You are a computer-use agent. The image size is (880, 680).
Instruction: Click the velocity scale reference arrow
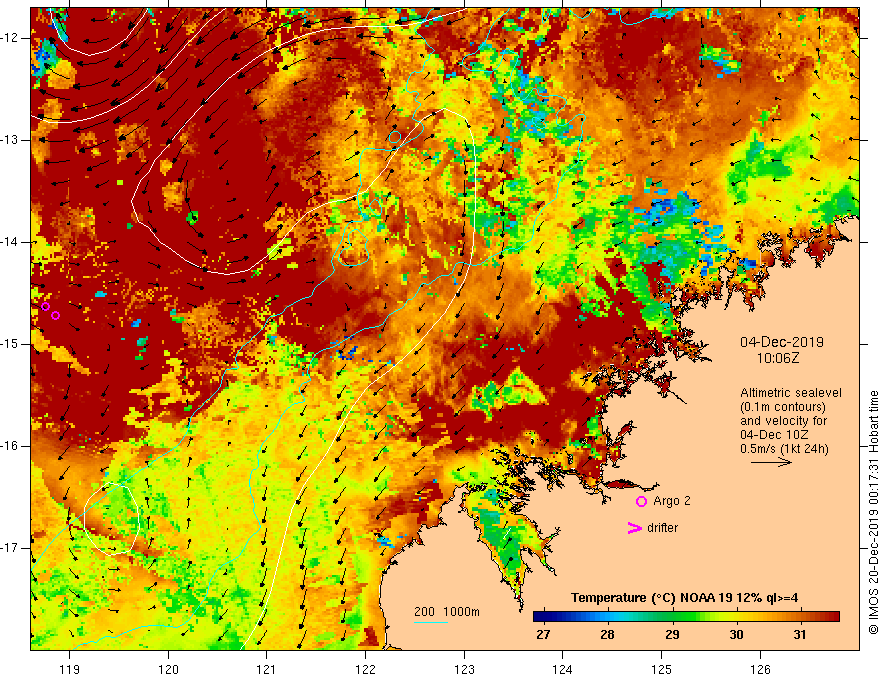click(x=771, y=462)
